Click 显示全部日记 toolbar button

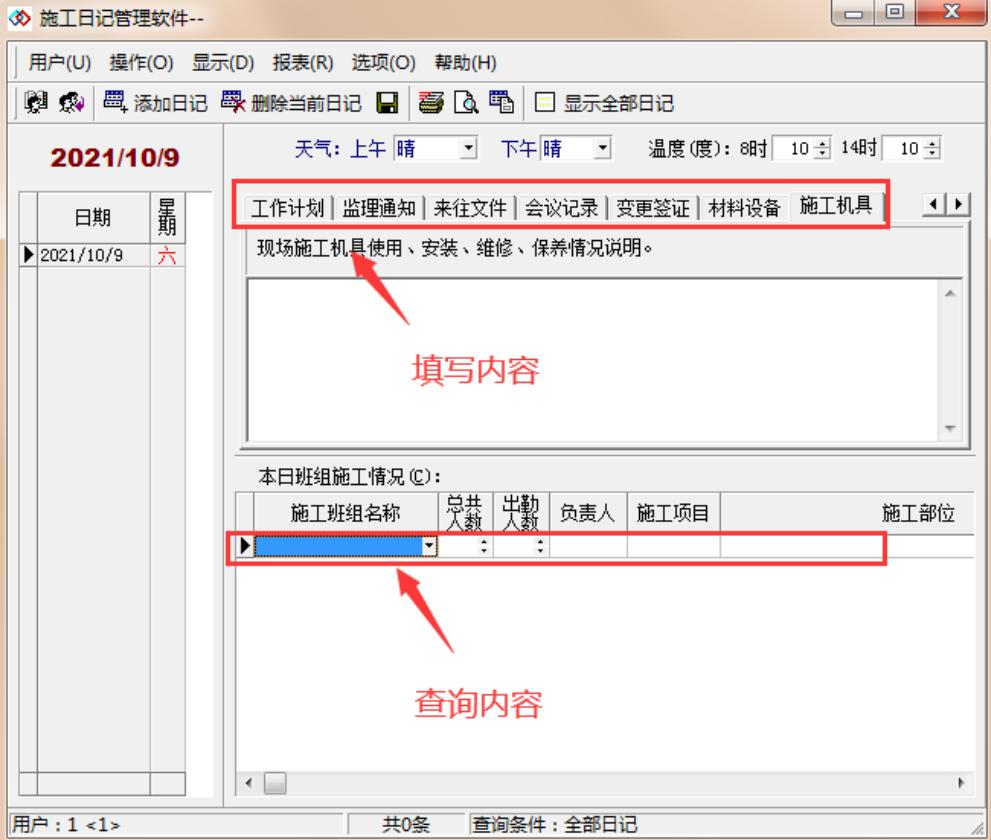coord(605,102)
